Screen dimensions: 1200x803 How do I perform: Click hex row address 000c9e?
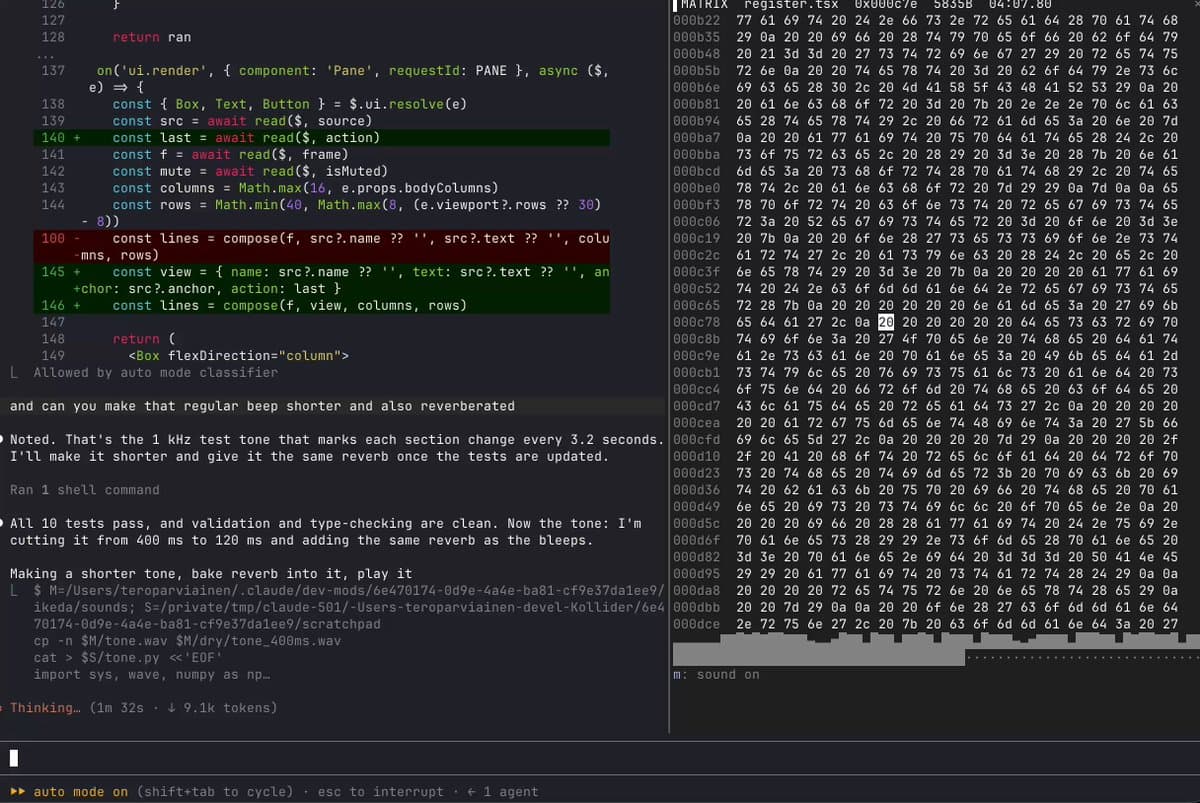697,355
